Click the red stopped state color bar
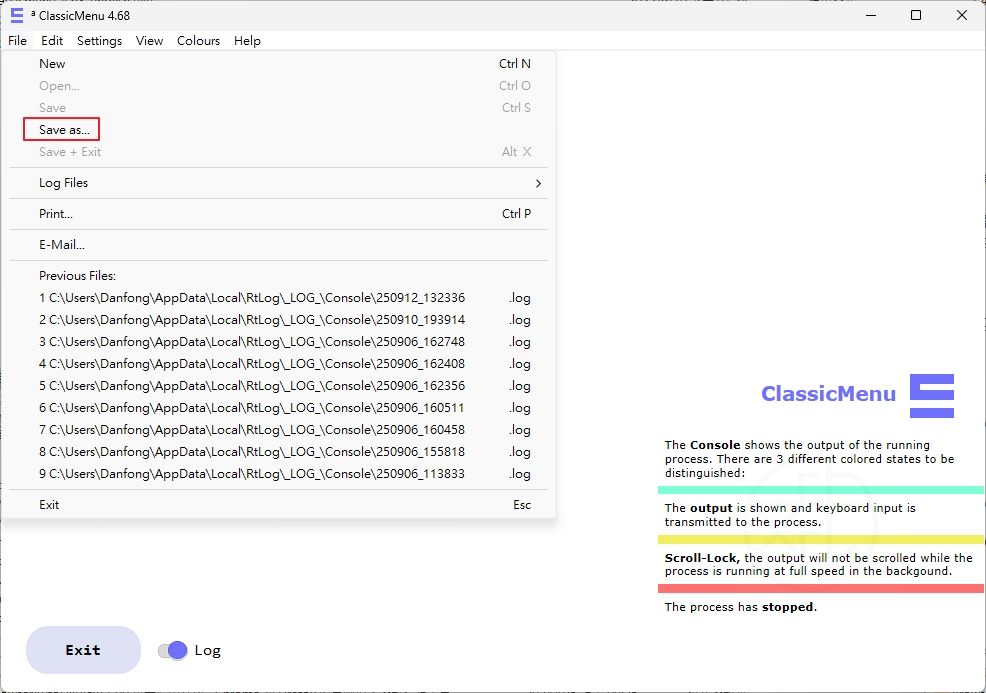 (x=820, y=588)
